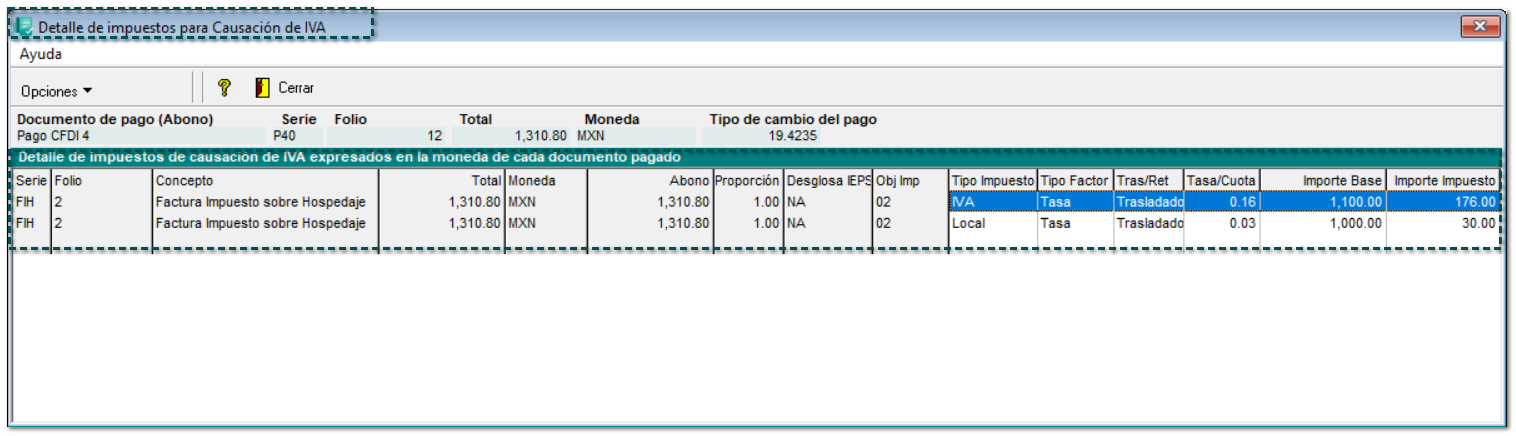This screenshot has height=436, width=1516.
Task: Click the Tipo Factor column header
Action: click(x=1076, y=181)
